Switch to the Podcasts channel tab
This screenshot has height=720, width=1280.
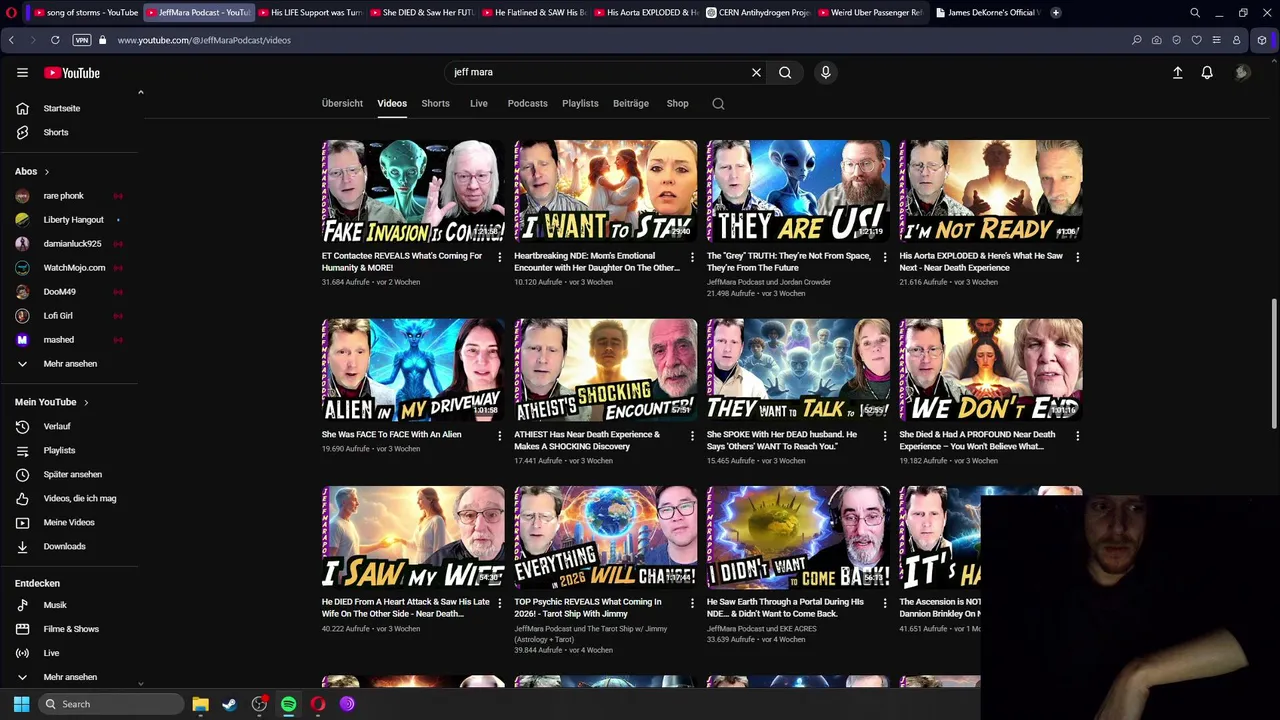click(x=527, y=103)
